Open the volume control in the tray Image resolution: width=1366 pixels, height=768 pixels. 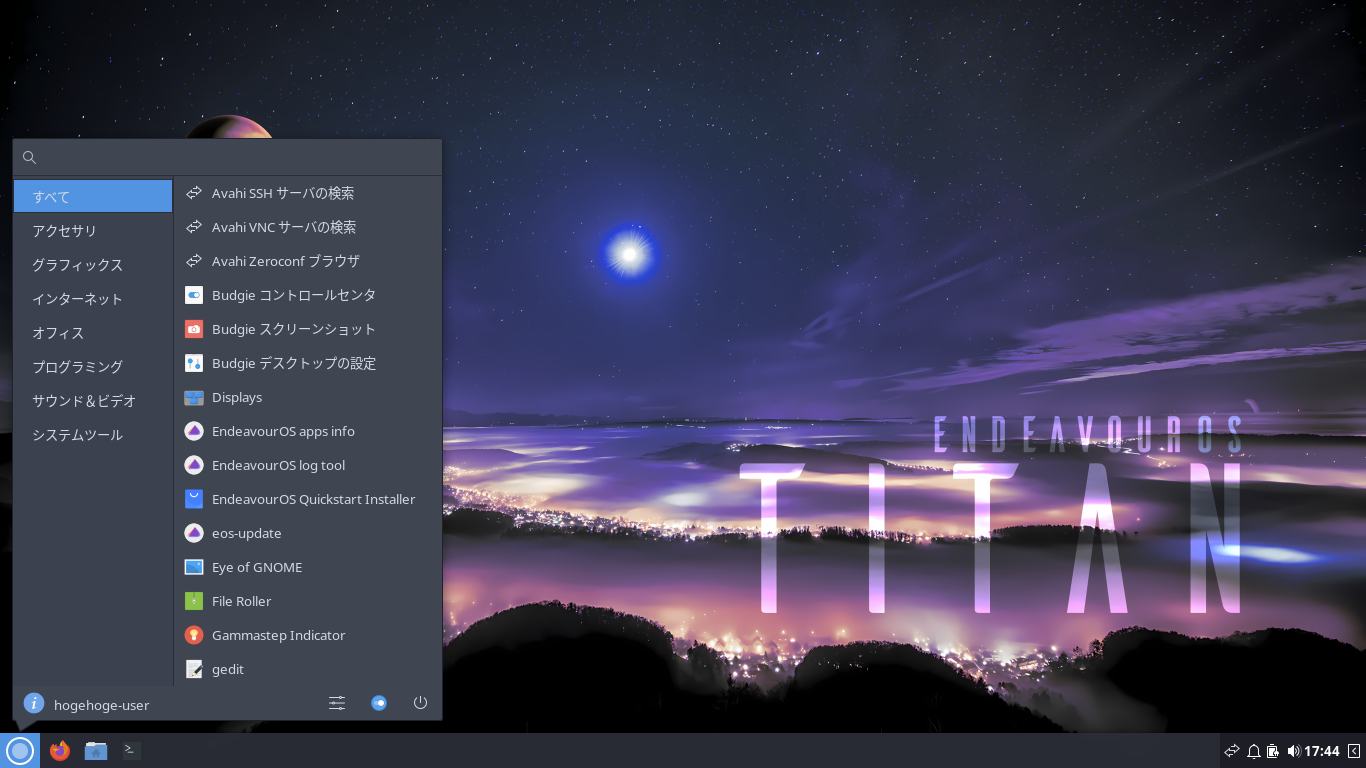1293,751
